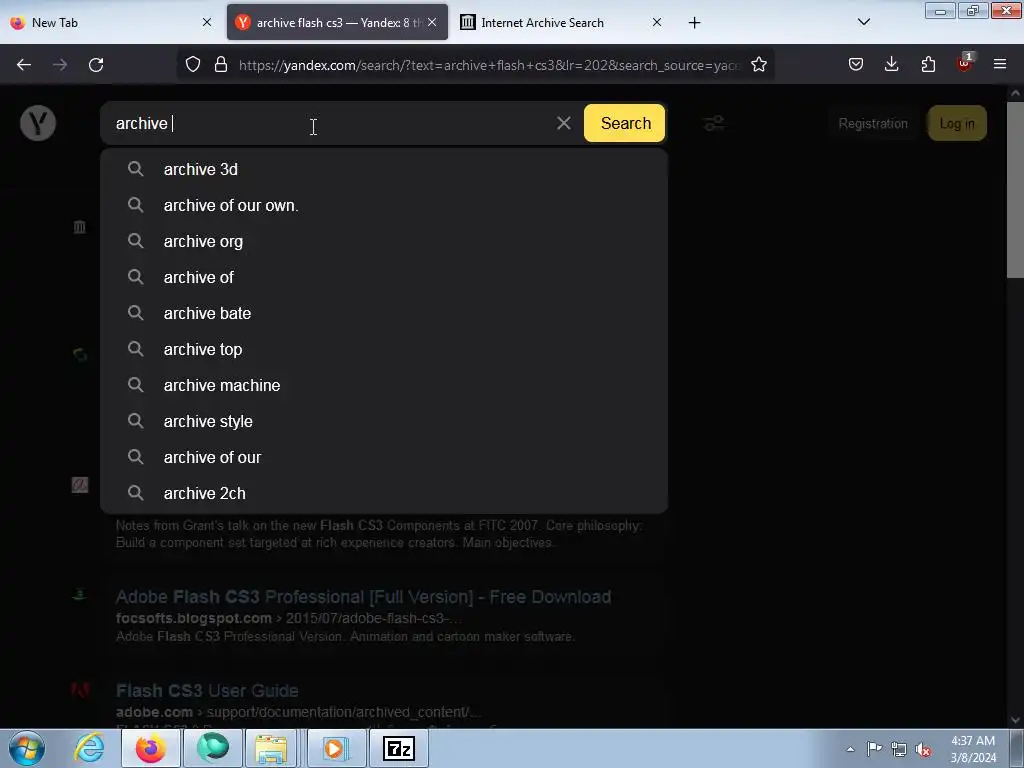Open a new tab with plus button
Image resolution: width=1024 pixels, height=768 pixels.
tap(694, 23)
